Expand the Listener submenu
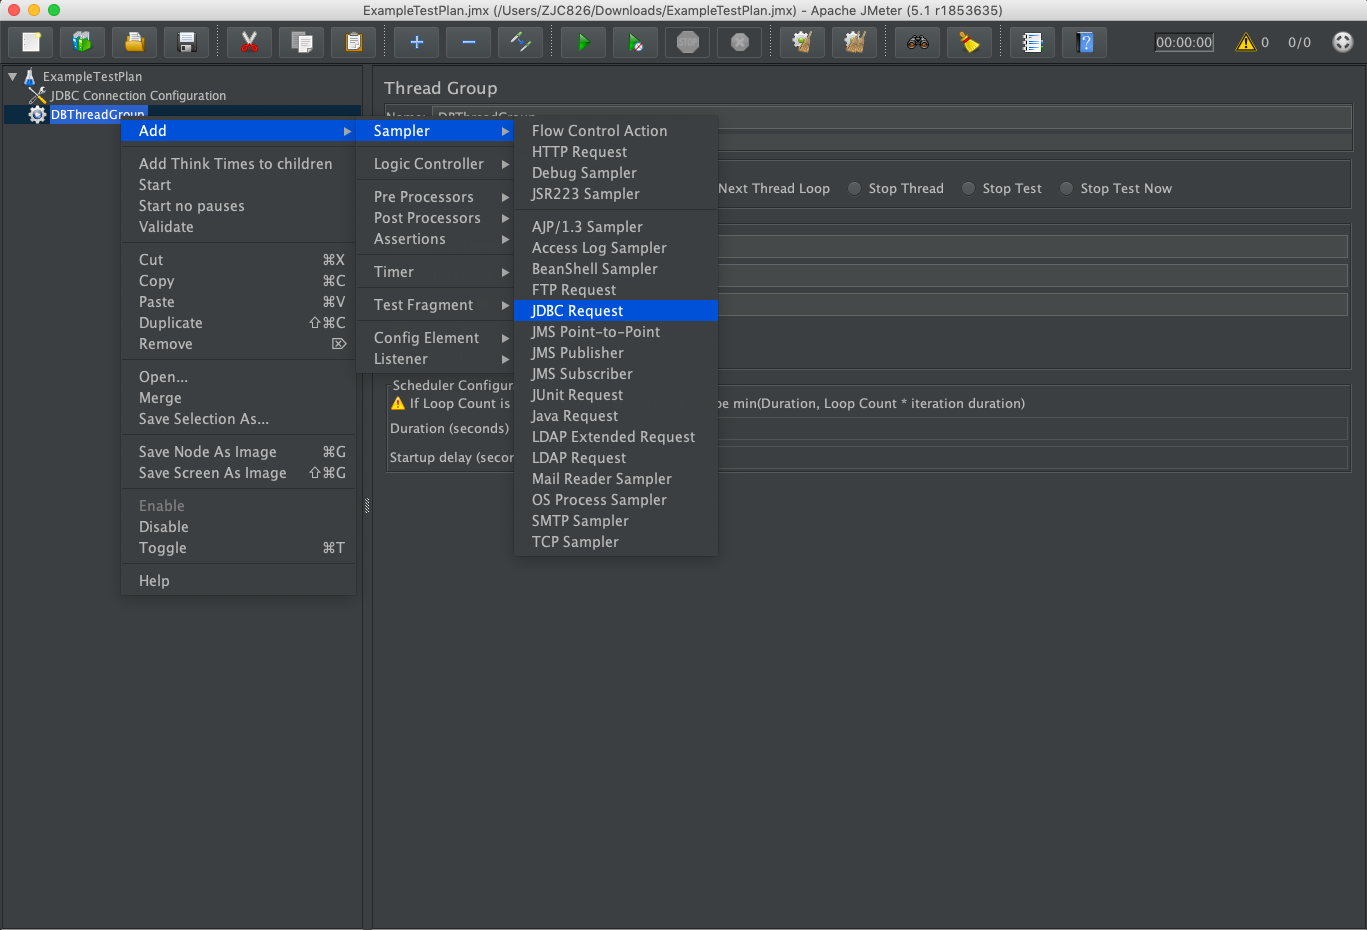The height and width of the screenshot is (930, 1367). [x=435, y=359]
